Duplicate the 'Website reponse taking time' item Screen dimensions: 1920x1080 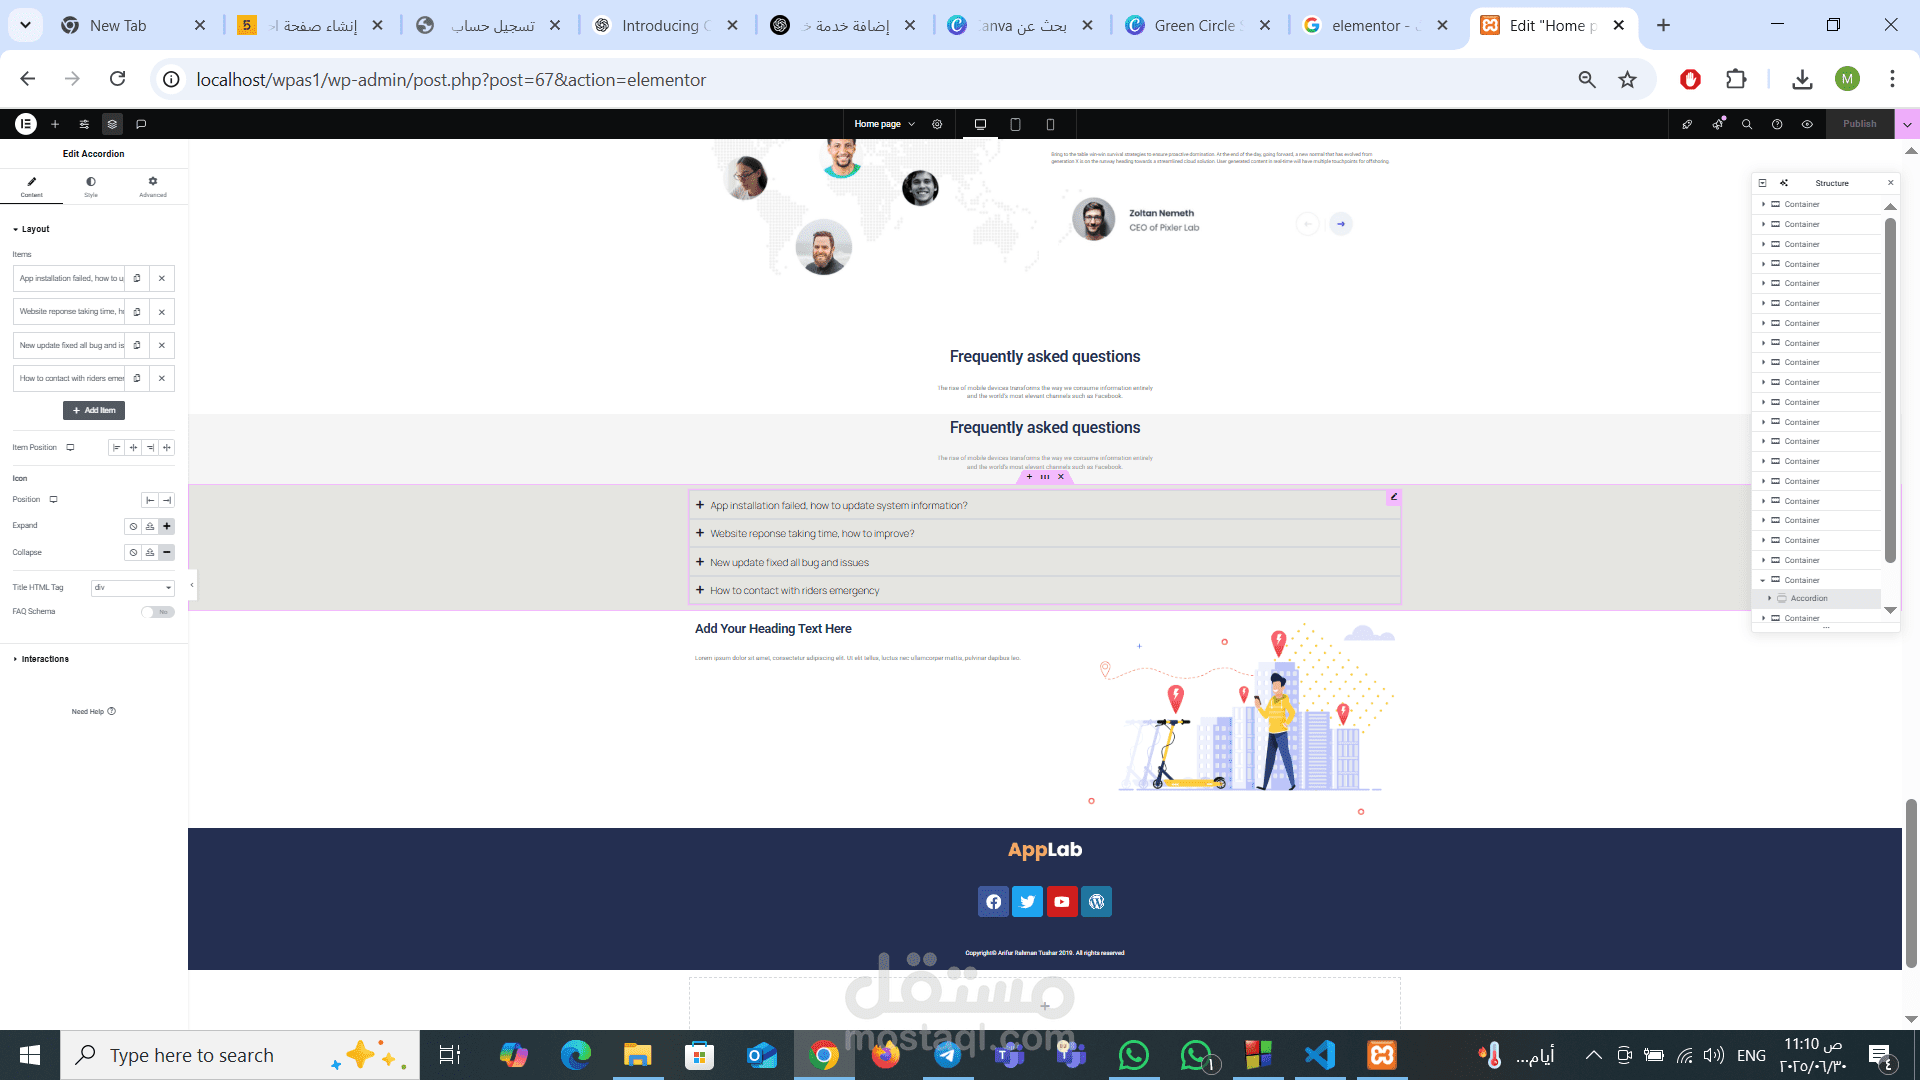137,312
